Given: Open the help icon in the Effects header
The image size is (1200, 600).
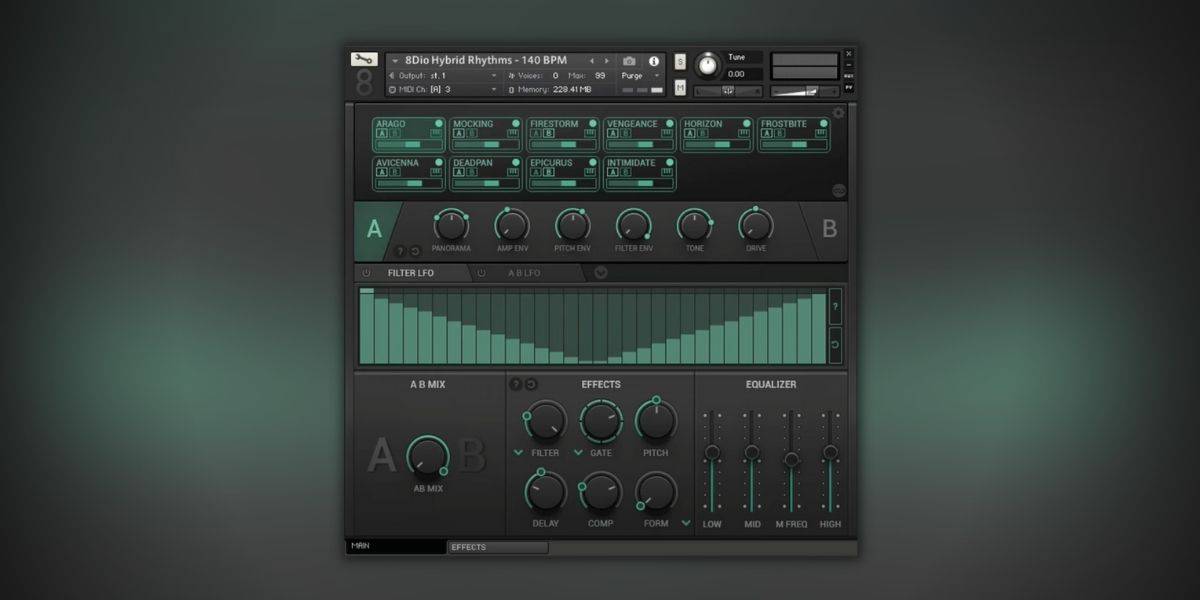Looking at the screenshot, I should (516, 384).
